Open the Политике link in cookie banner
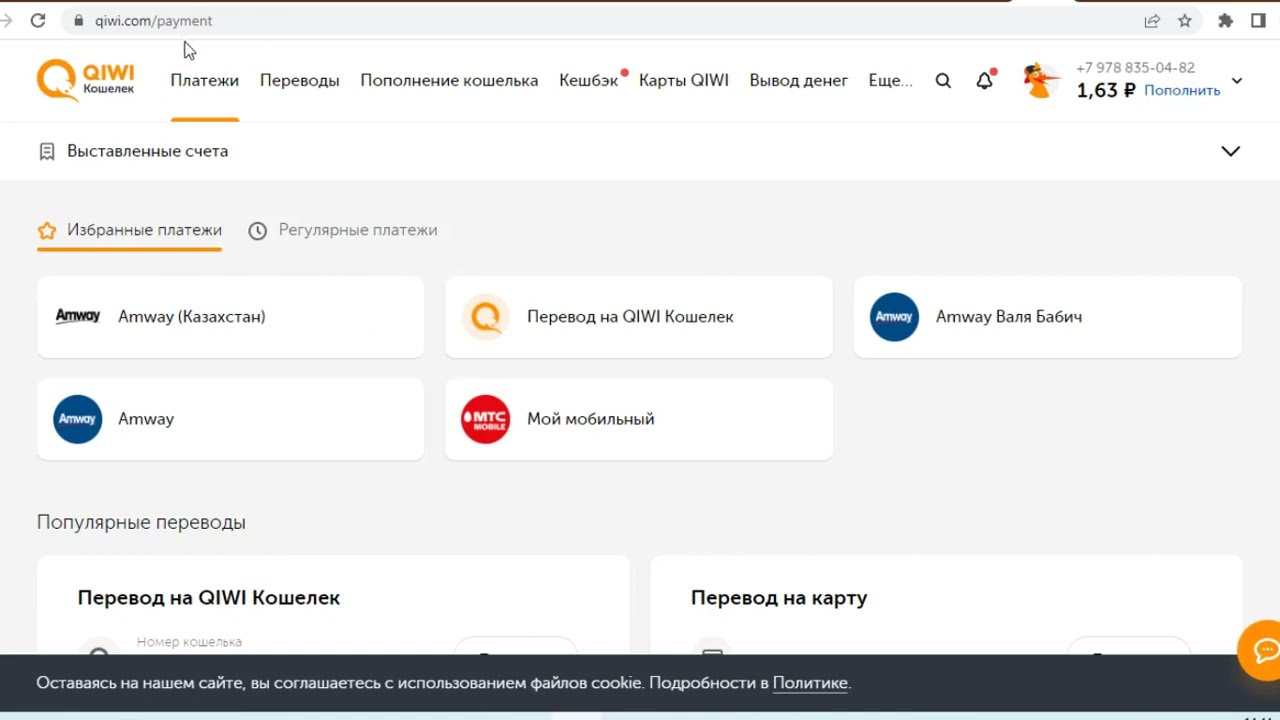This screenshot has height=720, width=1280. 810,683
